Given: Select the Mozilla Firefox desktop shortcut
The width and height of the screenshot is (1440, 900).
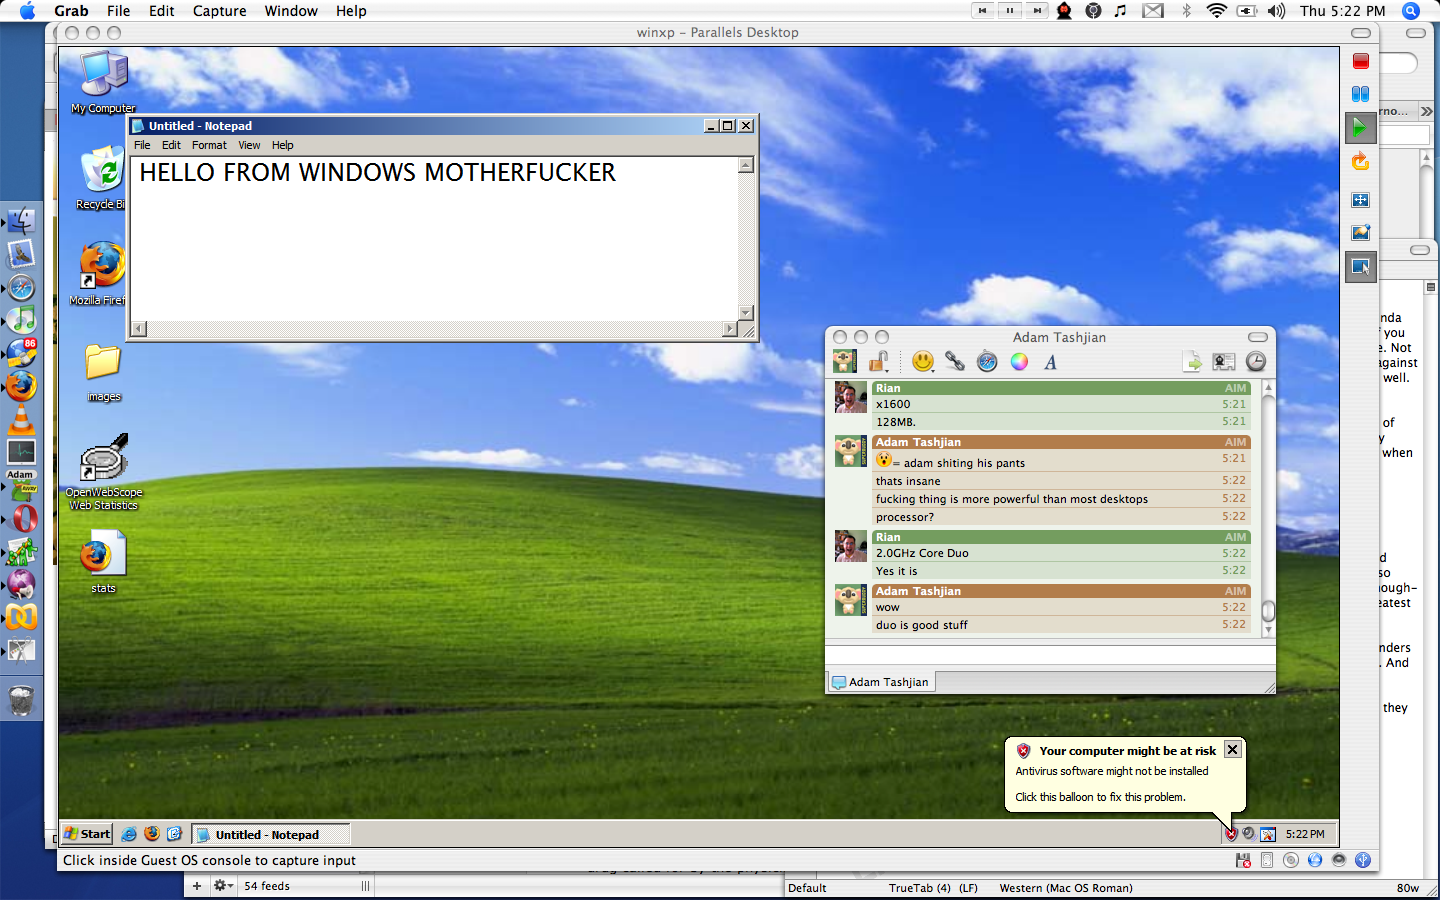Looking at the screenshot, I should pos(100,273).
